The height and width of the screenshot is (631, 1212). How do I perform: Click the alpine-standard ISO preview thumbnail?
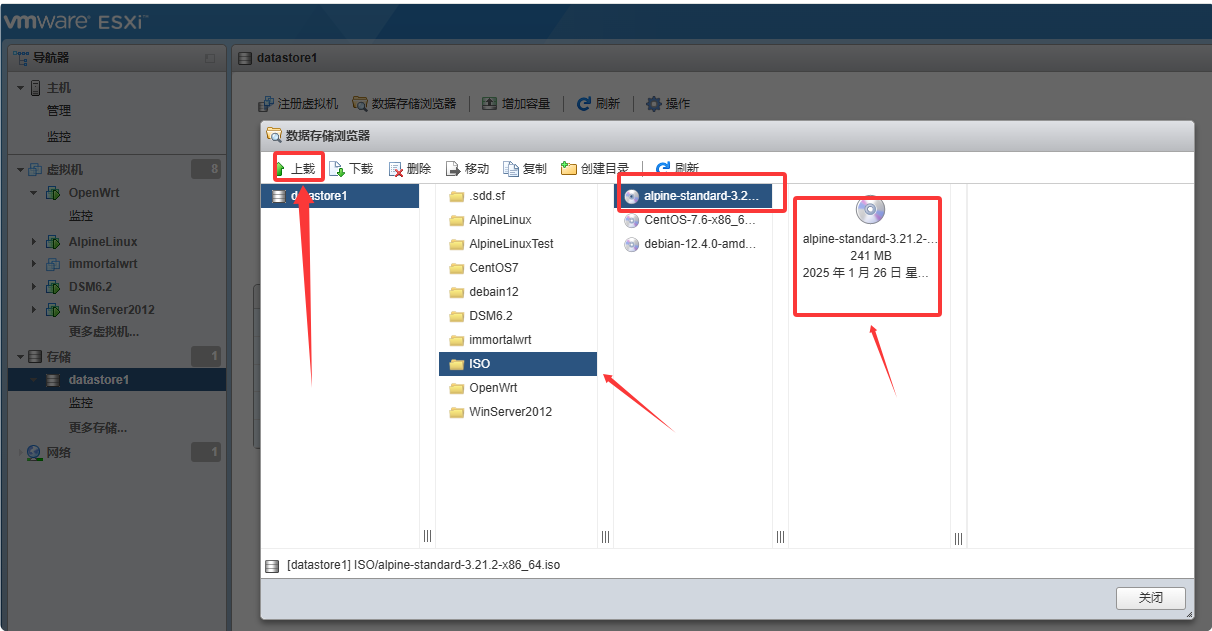870,210
